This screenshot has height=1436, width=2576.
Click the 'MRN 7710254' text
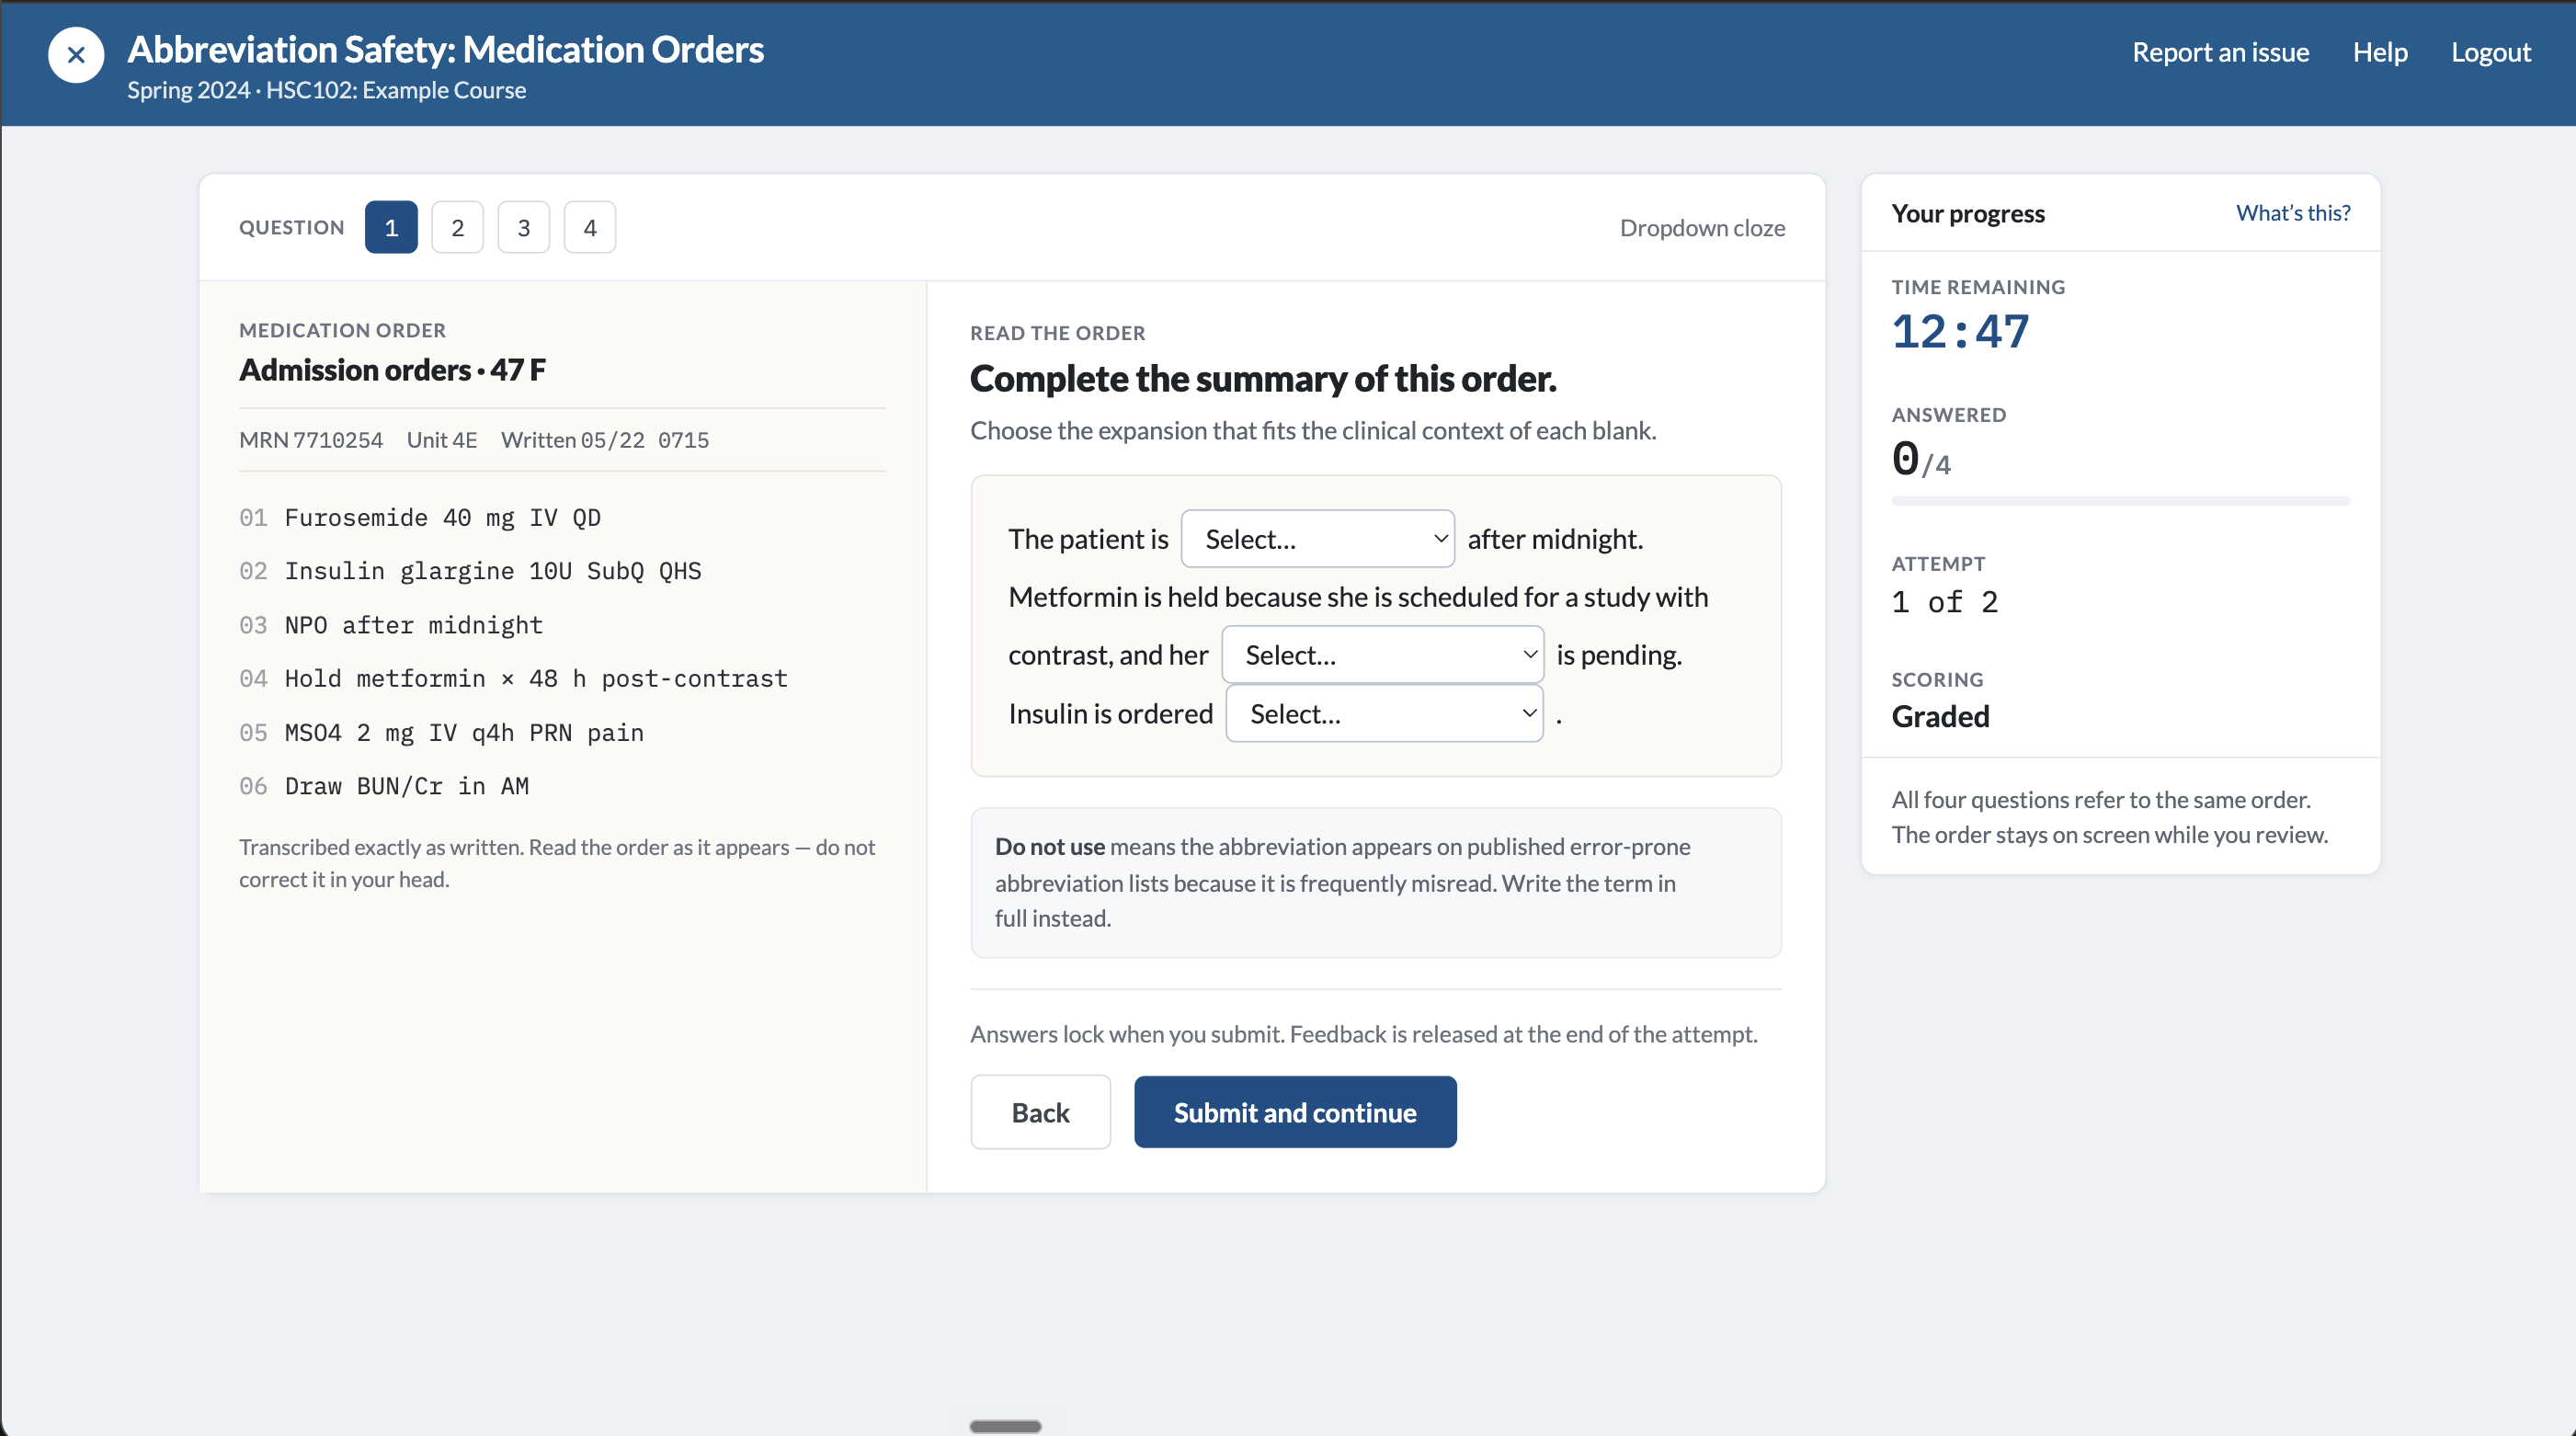311,440
